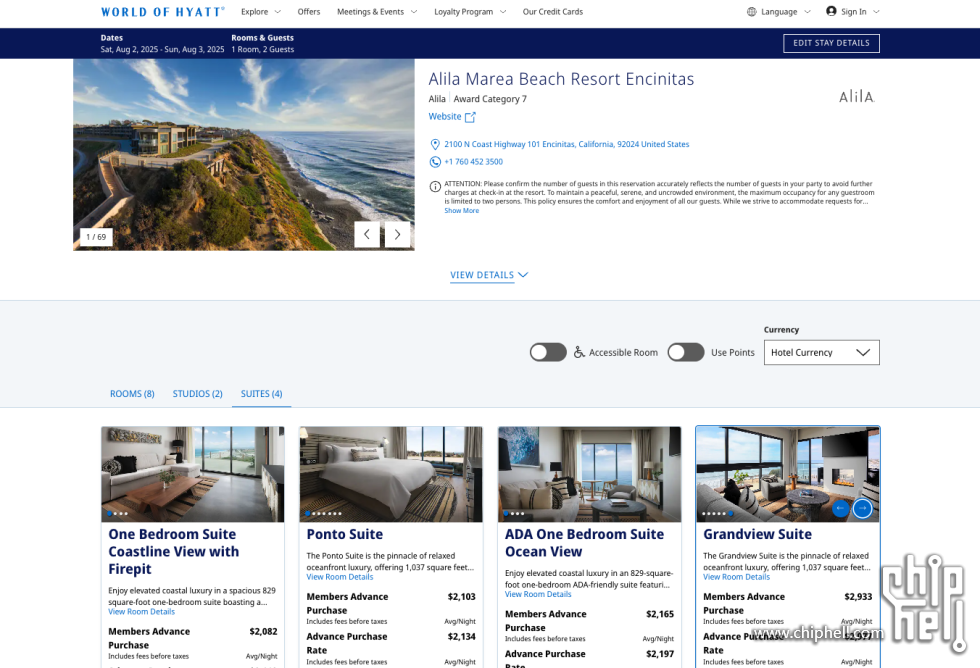Screen dimensions: 980x668
Task: View Room Details for One Bedroom Suite Coastline
Action: 141,612
